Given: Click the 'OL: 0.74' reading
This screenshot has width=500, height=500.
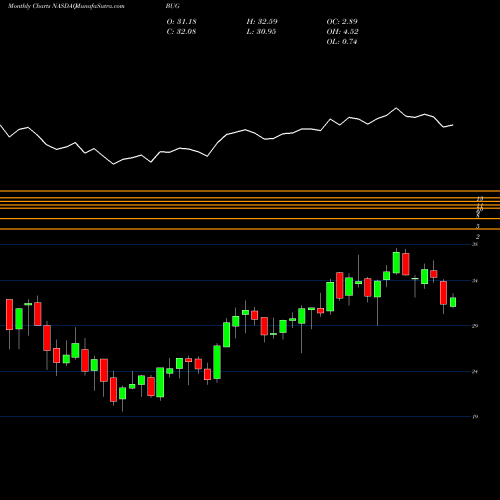Looking at the screenshot, I should pyautogui.click(x=342, y=41).
